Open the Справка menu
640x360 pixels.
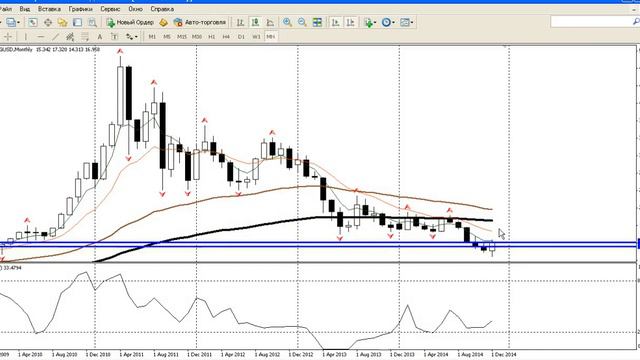(162, 9)
